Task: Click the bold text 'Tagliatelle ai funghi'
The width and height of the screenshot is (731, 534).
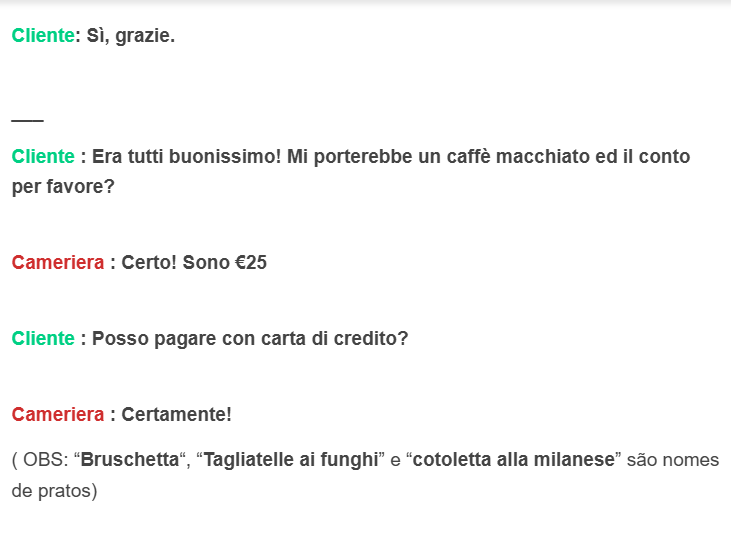Action: (x=291, y=460)
